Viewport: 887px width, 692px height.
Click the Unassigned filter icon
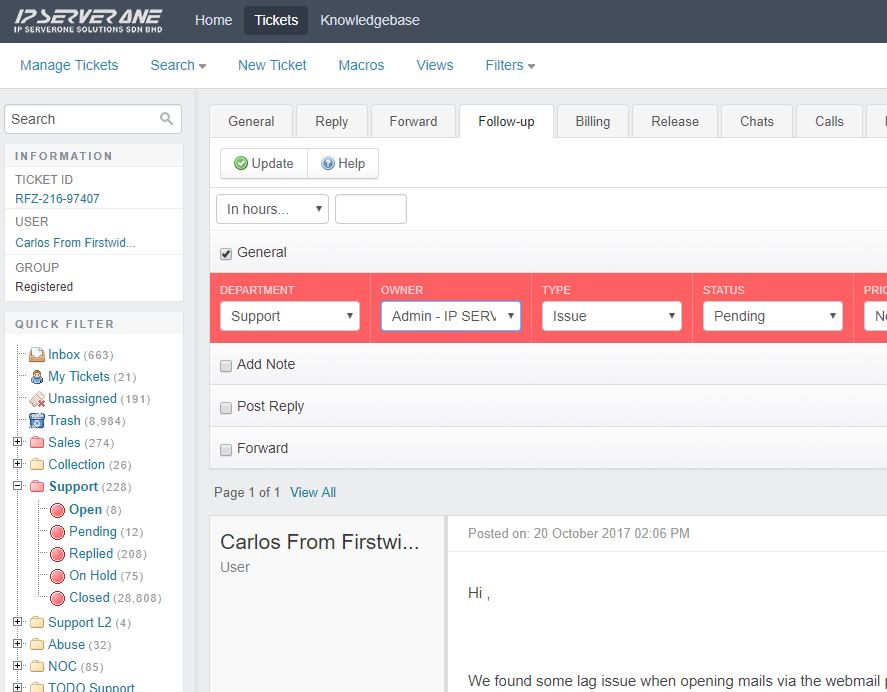tap(37, 399)
